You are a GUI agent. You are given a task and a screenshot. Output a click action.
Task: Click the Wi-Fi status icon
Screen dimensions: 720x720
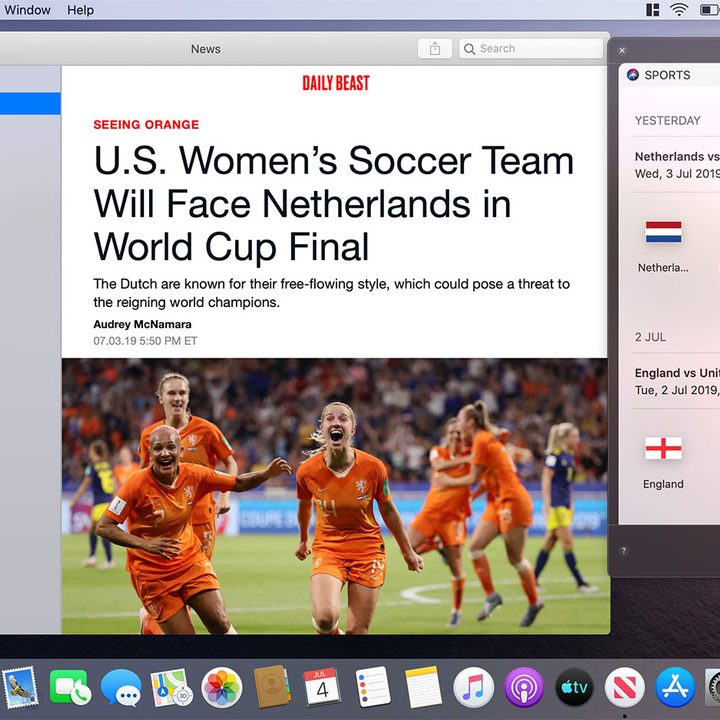[x=679, y=10]
